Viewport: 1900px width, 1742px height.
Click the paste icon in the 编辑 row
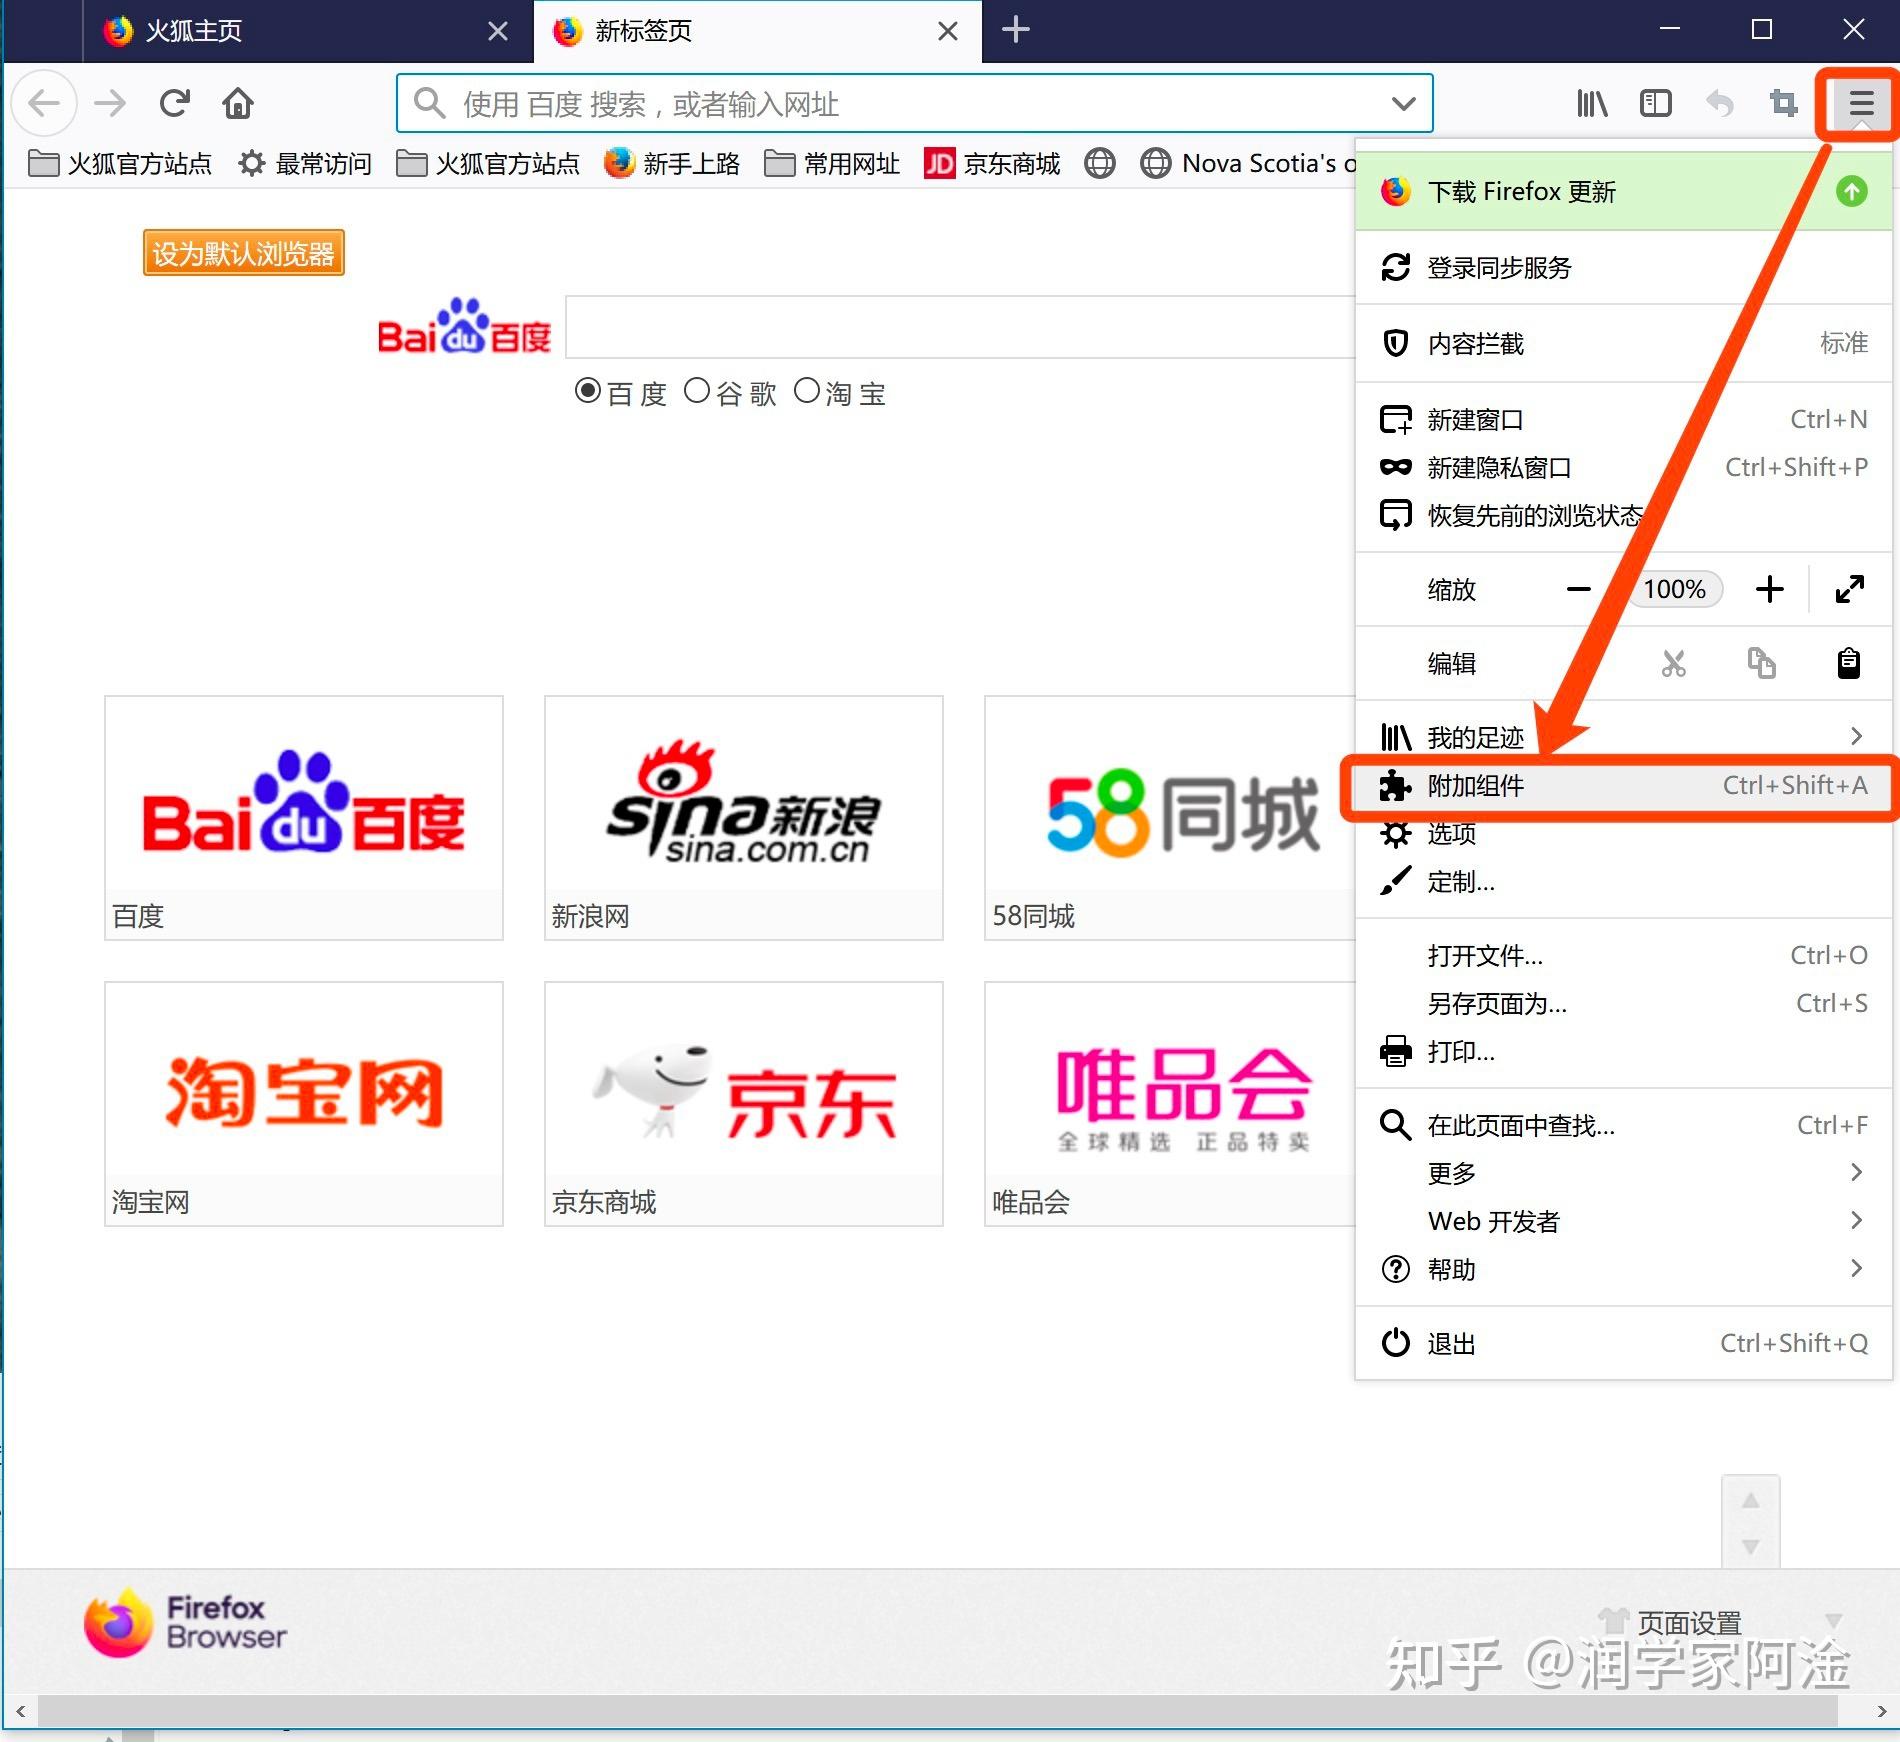1848,663
